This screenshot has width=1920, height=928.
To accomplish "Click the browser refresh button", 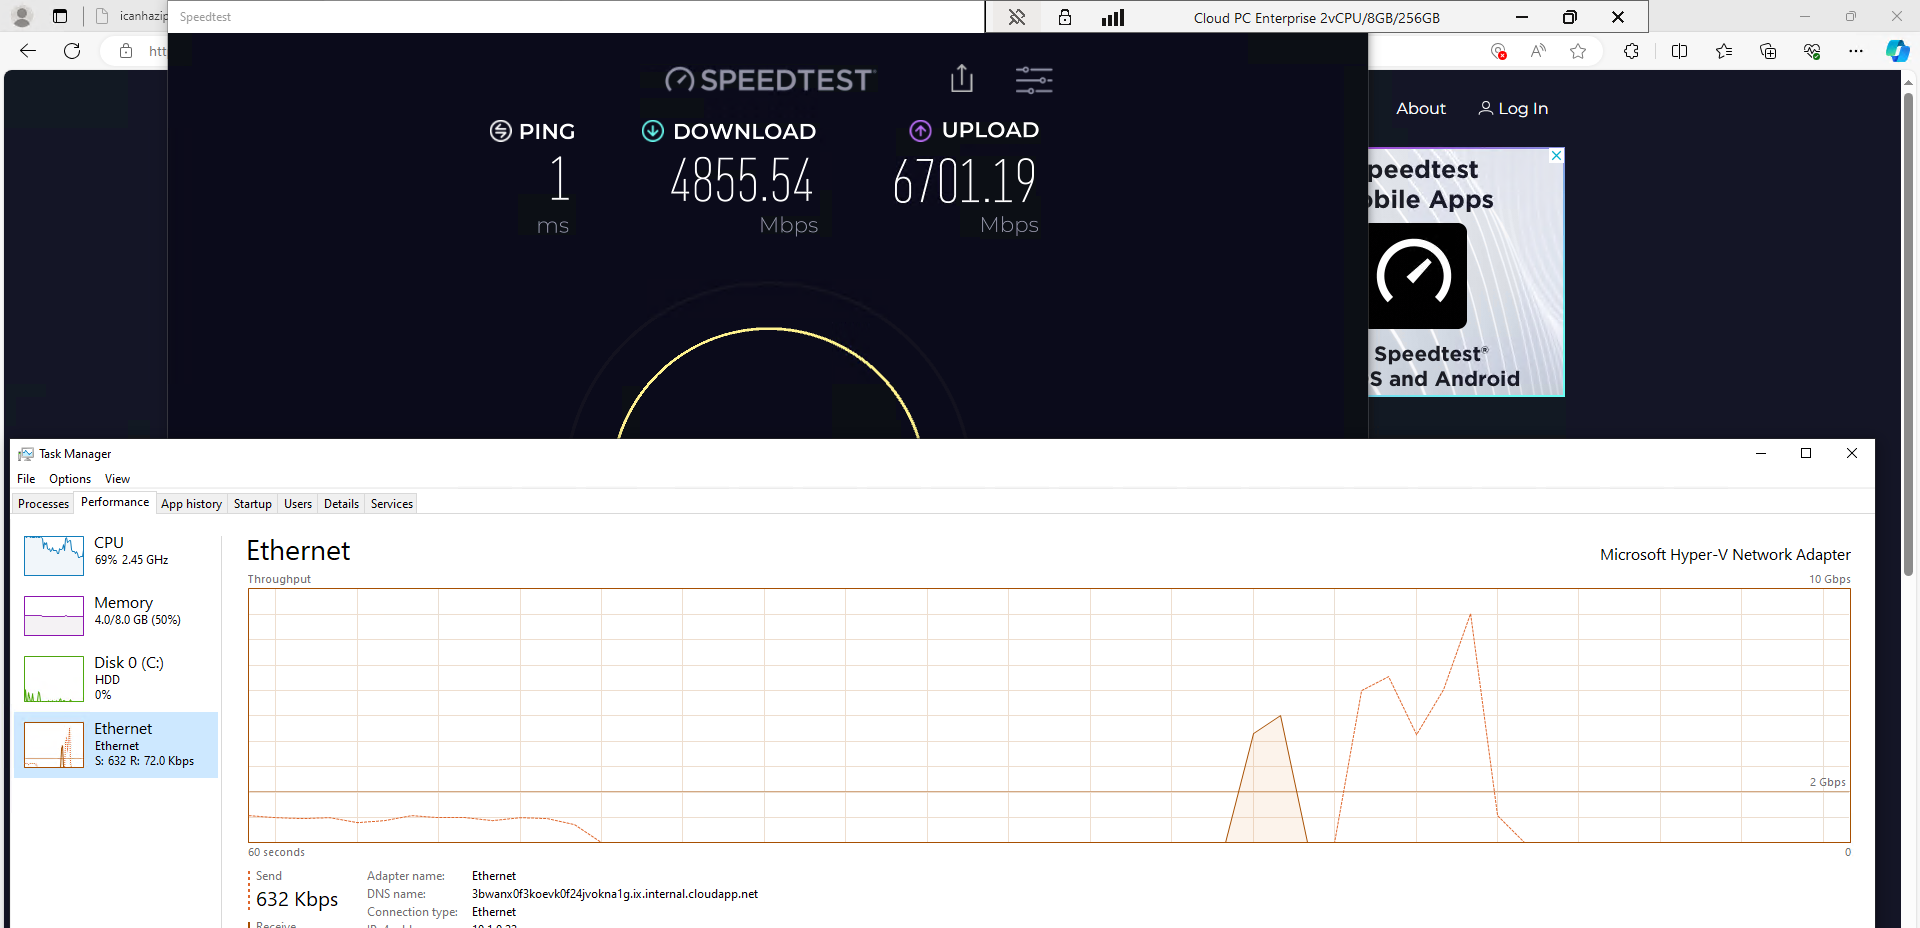I will pyautogui.click(x=72, y=51).
